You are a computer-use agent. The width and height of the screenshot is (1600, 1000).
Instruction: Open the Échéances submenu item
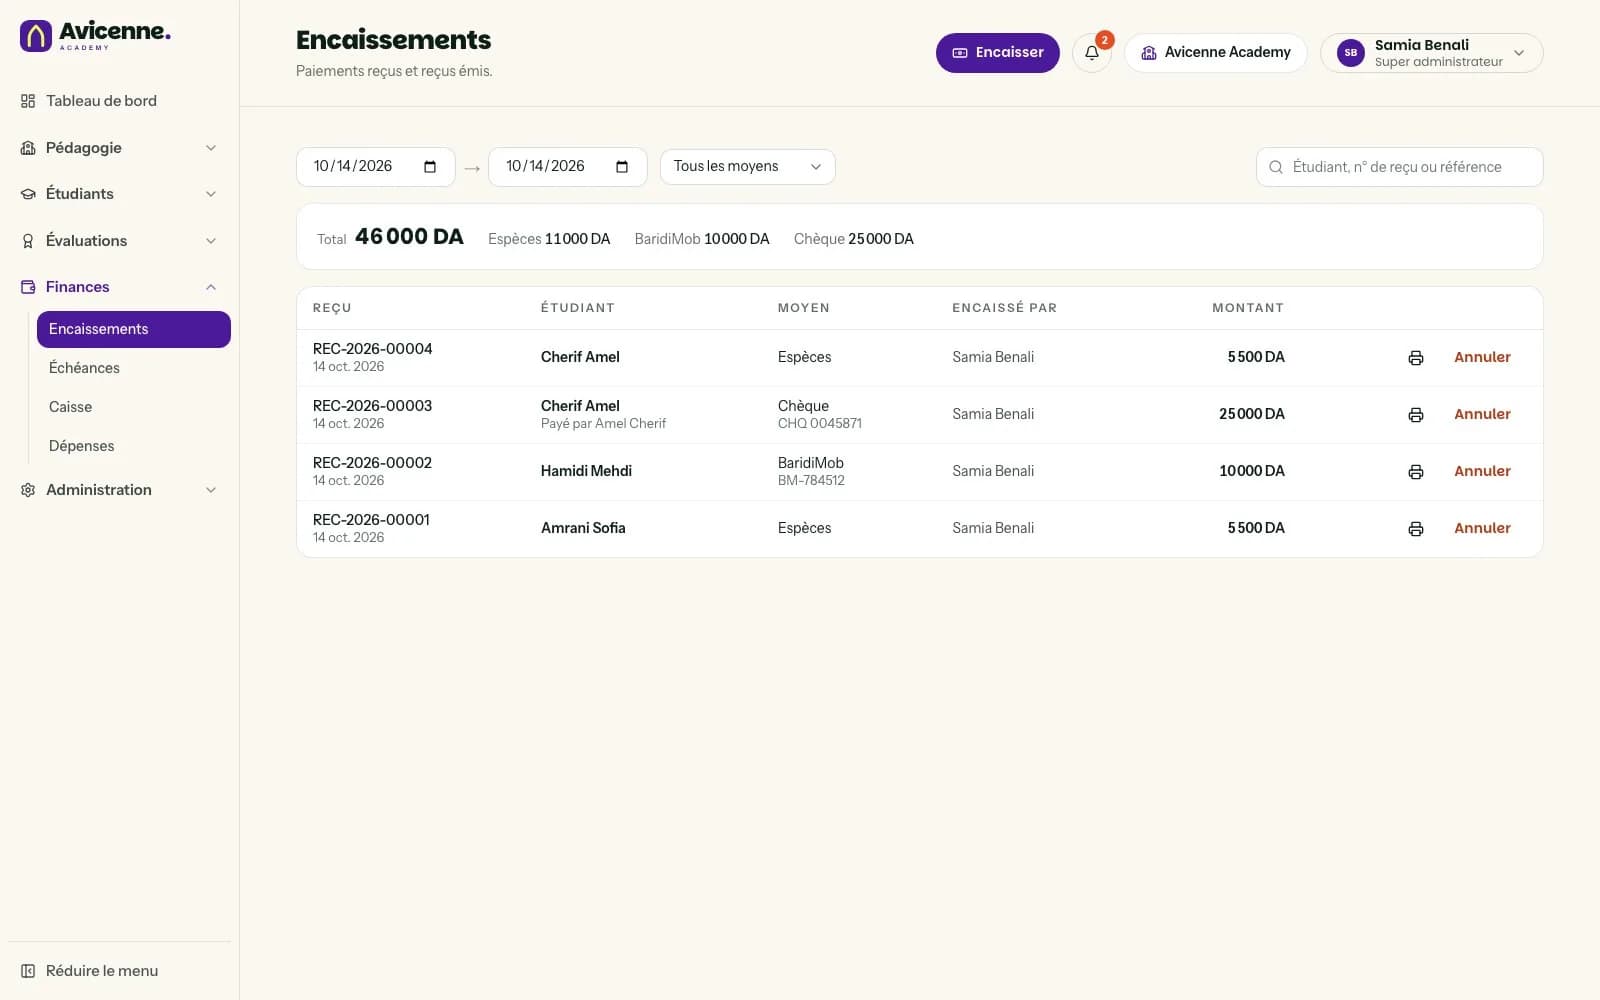pyautogui.click(x=134, y=368)
